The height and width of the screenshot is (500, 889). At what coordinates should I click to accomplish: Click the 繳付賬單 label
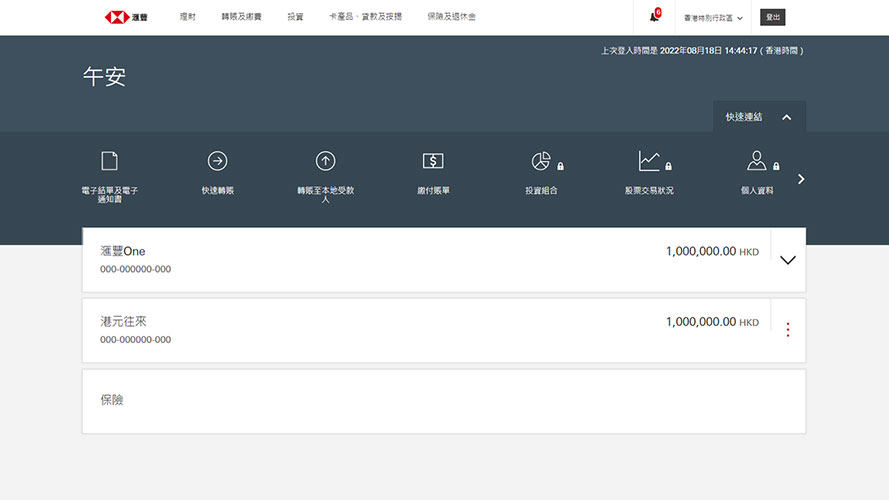433,190
